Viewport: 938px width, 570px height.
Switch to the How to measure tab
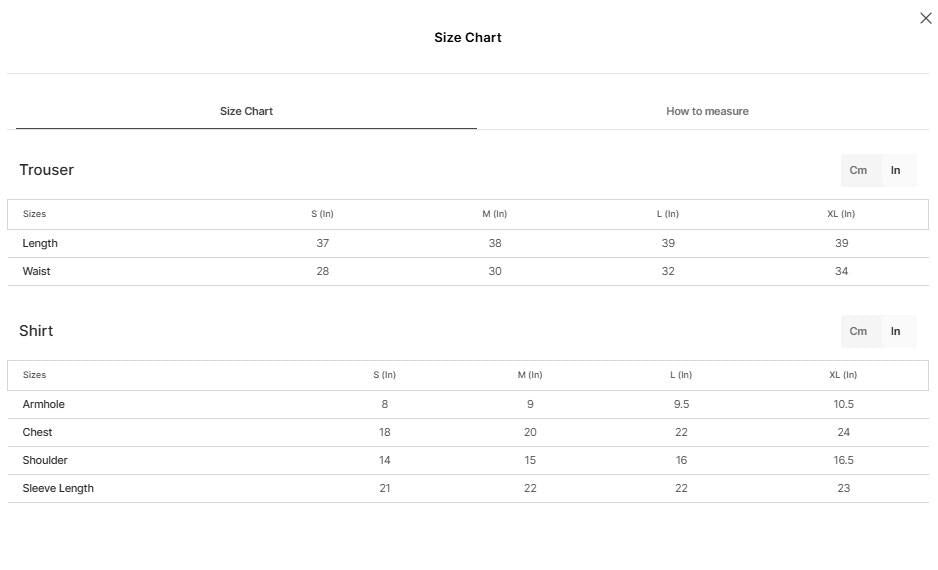(707, 111)
